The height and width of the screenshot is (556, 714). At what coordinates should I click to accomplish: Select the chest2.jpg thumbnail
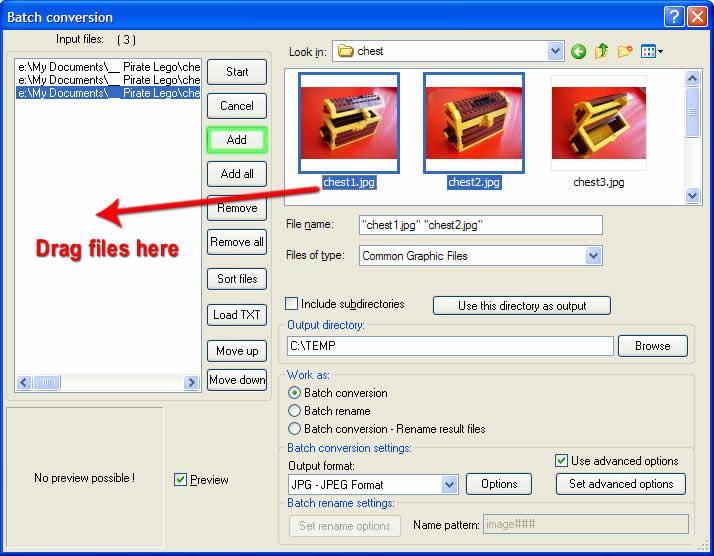(x=474, y=123)
